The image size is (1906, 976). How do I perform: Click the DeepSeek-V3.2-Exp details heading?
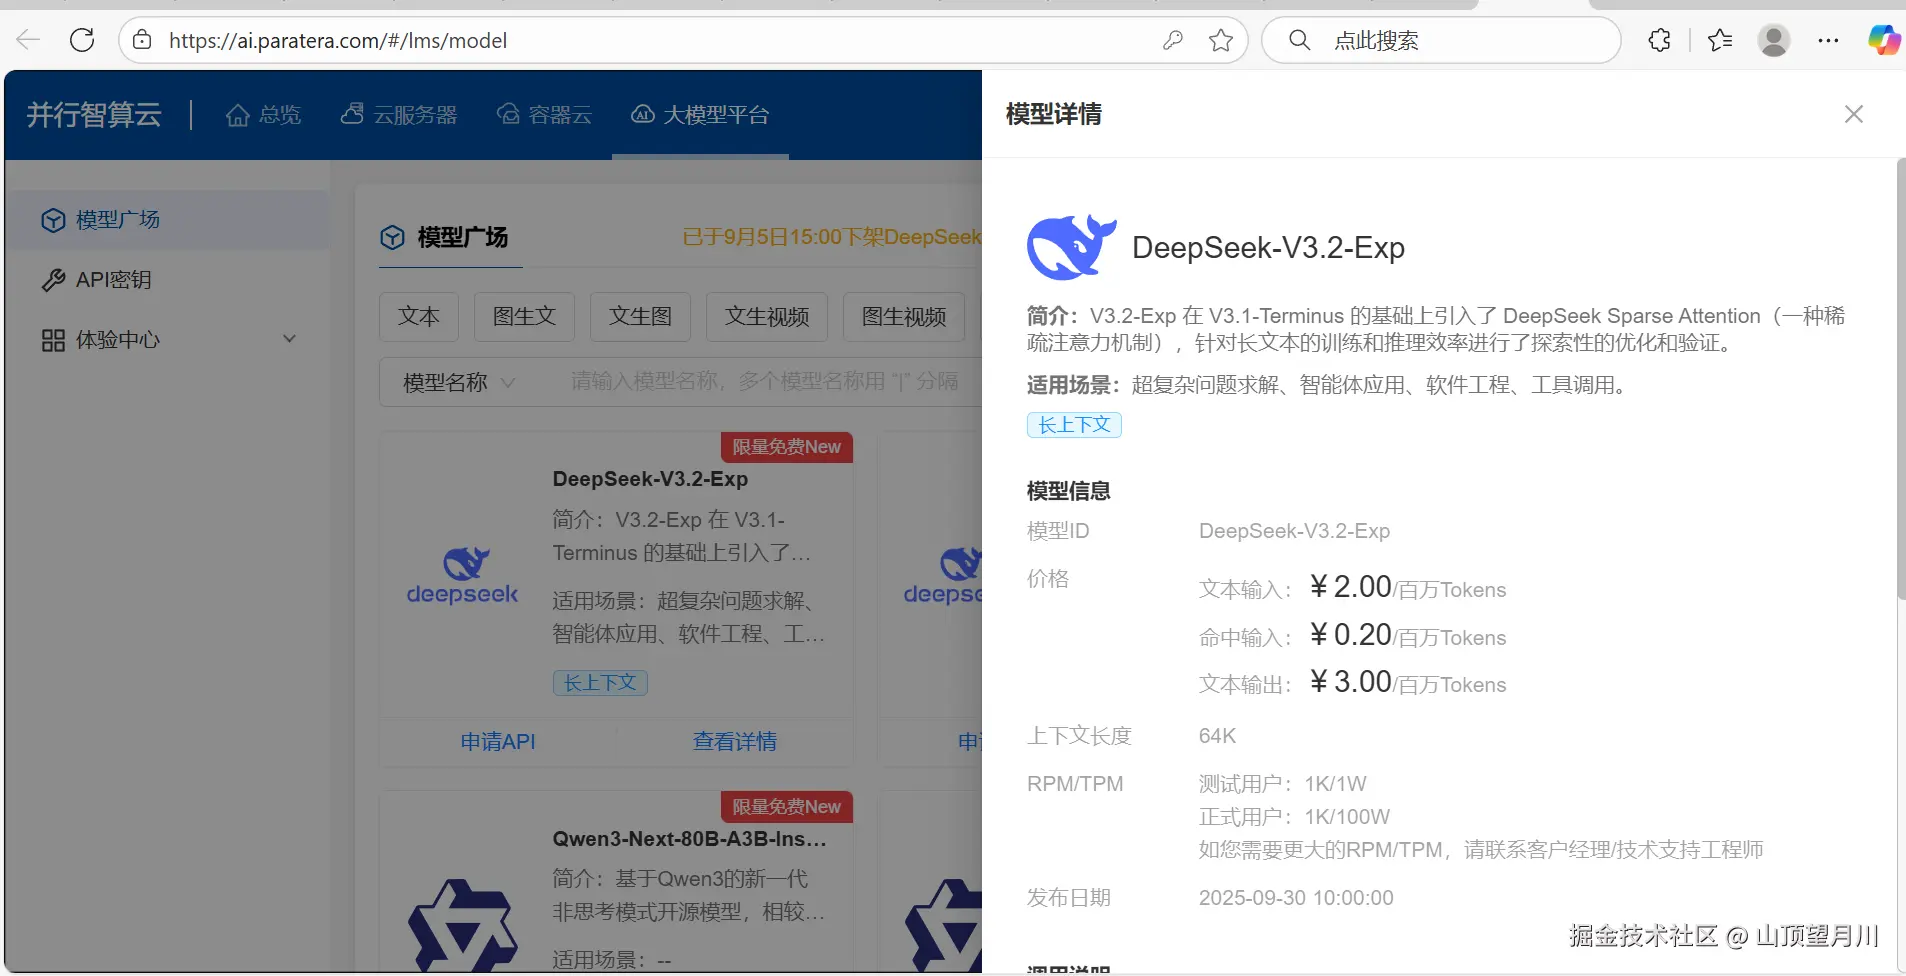pos(1268,248)
